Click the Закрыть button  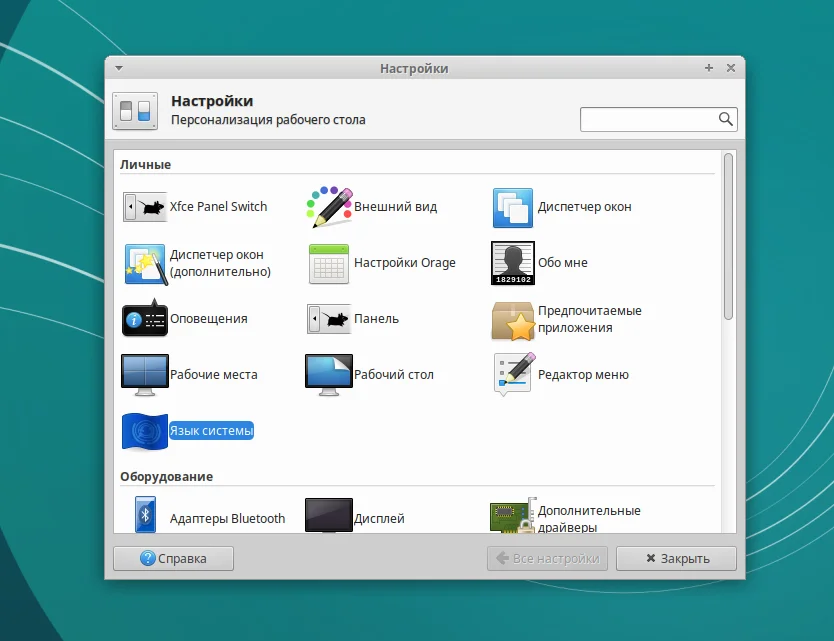coord(677,559)
